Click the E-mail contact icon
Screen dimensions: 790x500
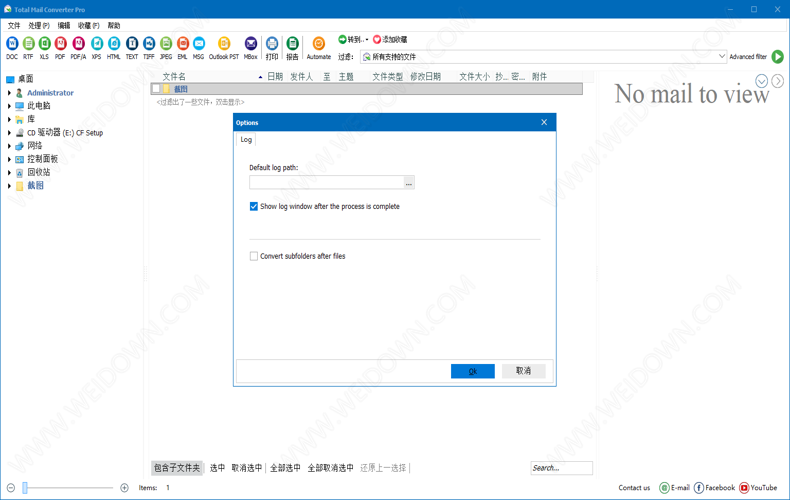click(x=664, y=487)
